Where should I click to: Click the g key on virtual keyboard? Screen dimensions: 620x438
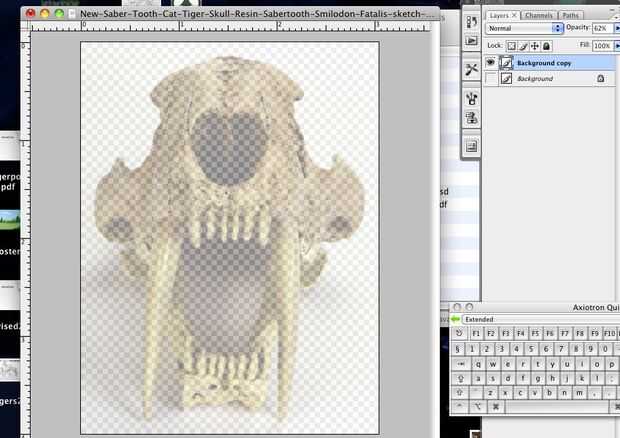[538, 379]
